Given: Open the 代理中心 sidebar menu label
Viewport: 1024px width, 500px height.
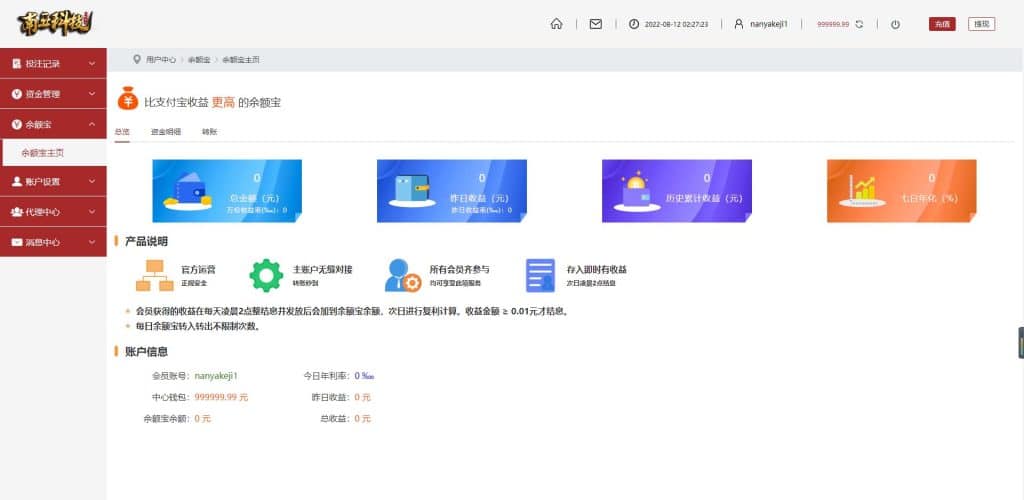Looking at the screenshot, I should (x=42, y=211).
